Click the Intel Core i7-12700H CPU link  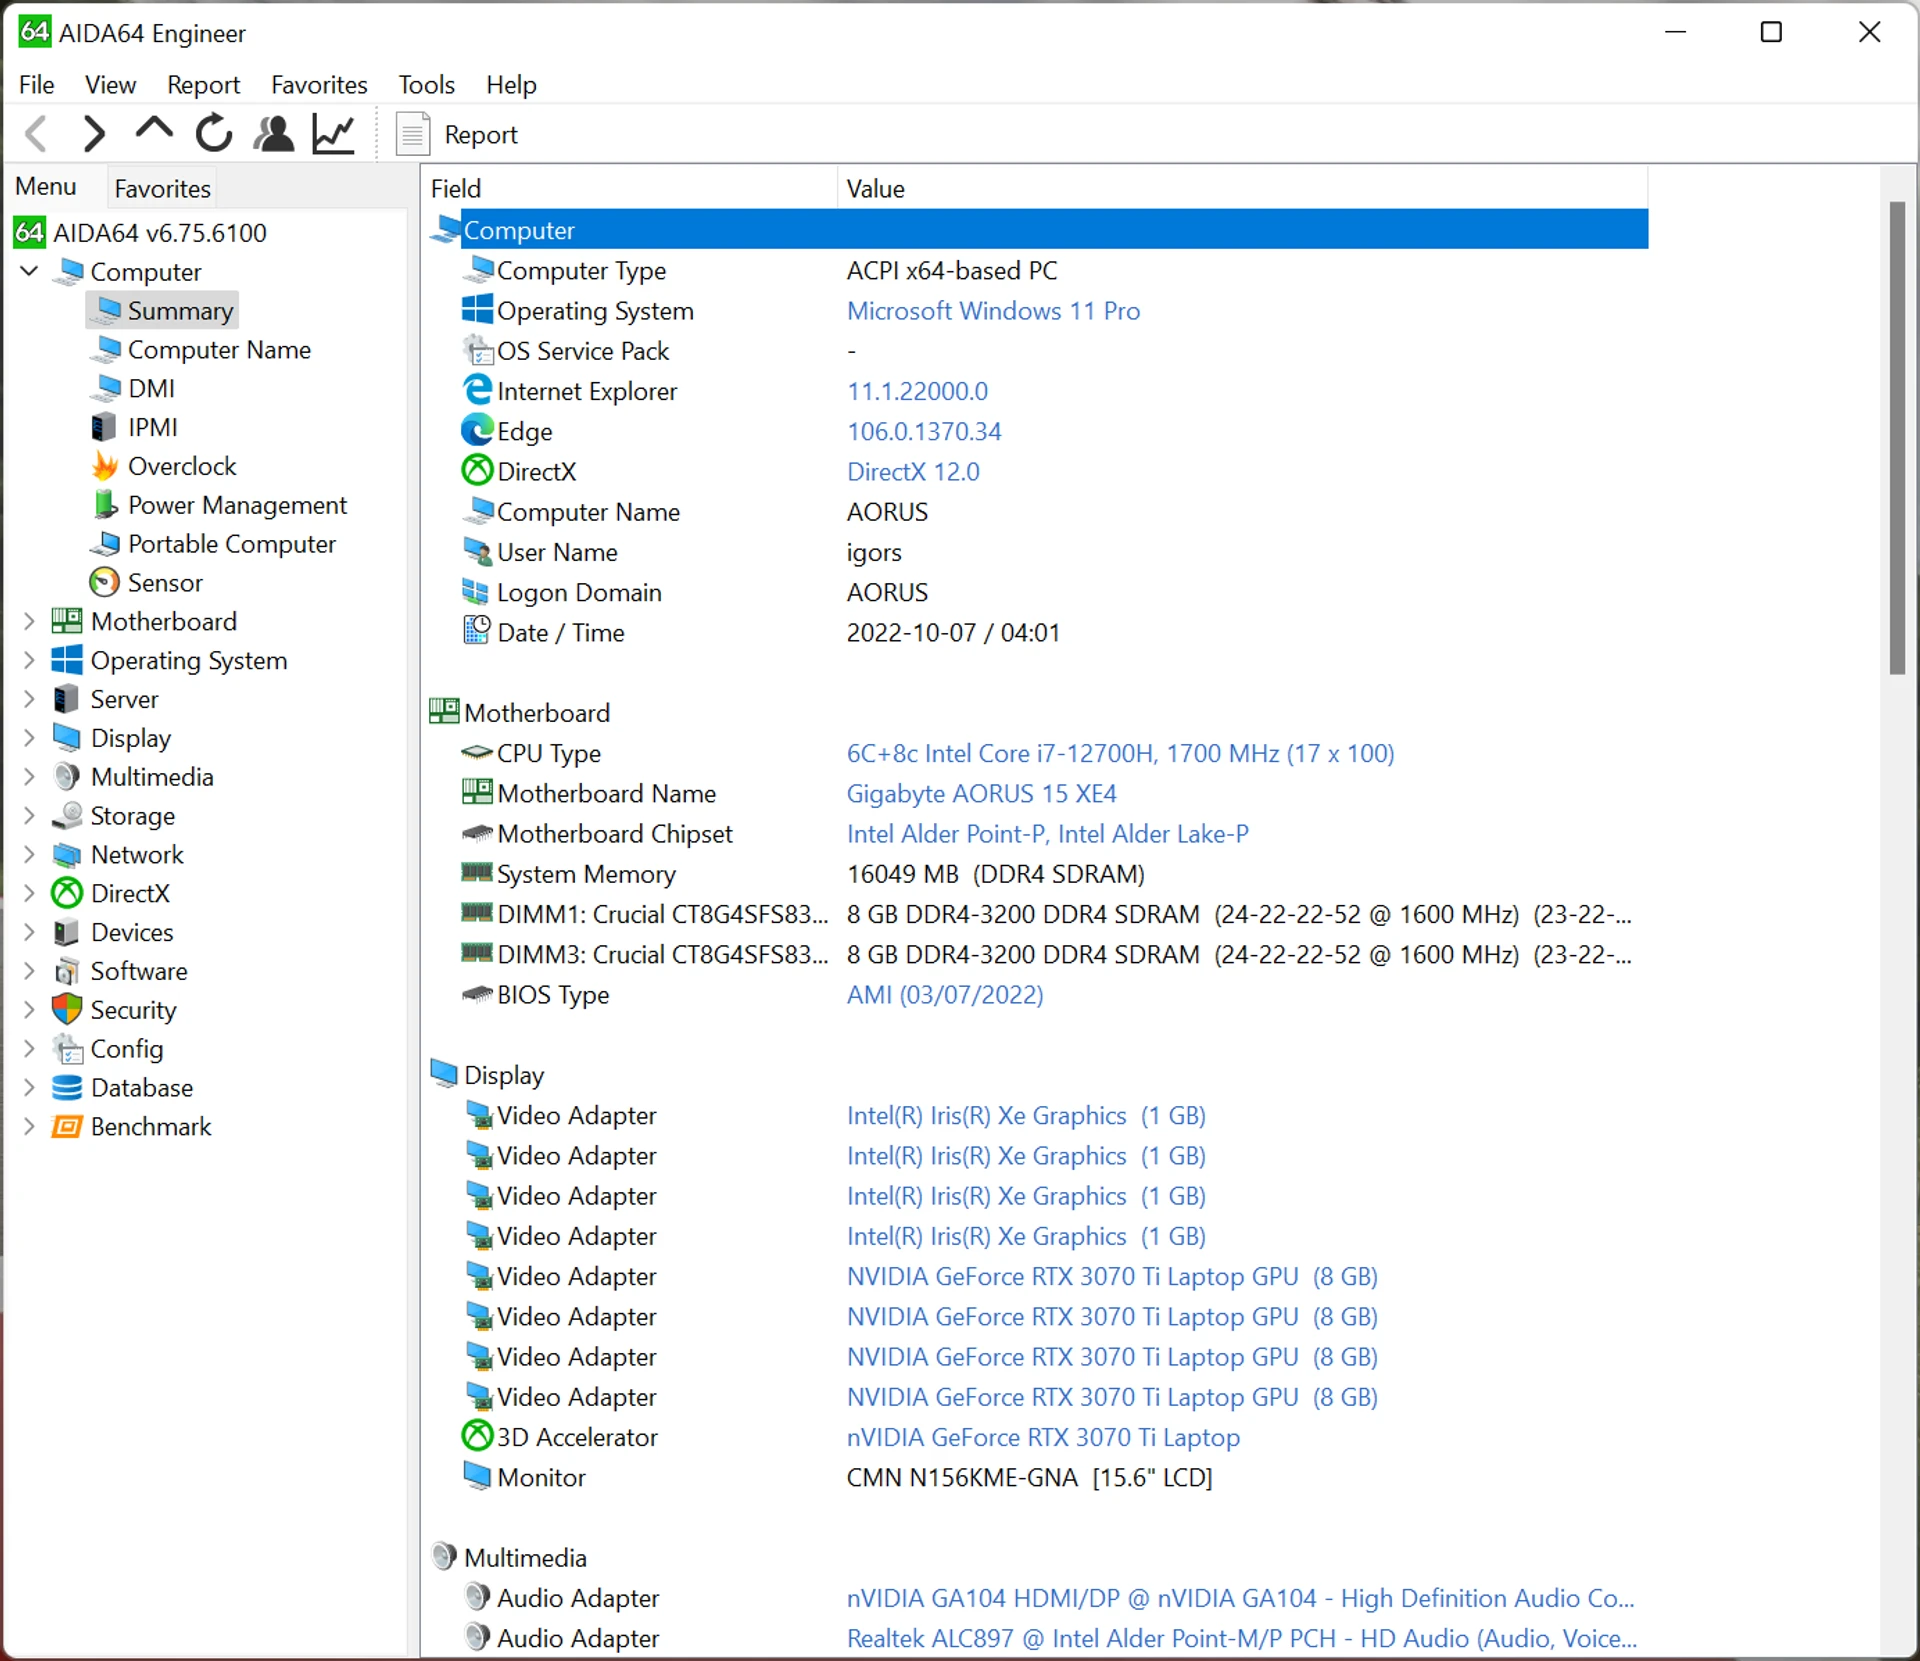pos(1120,753)
